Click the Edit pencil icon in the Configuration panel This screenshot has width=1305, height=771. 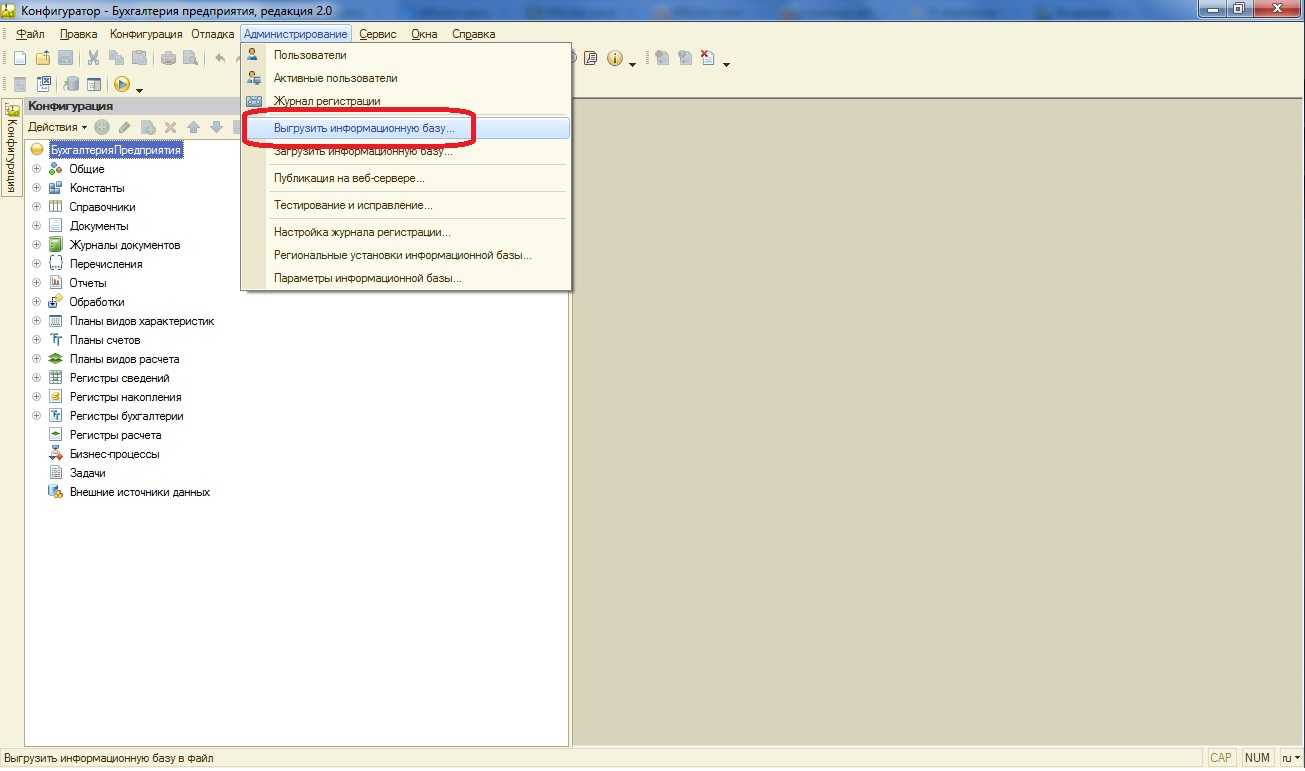coord(125,127)
